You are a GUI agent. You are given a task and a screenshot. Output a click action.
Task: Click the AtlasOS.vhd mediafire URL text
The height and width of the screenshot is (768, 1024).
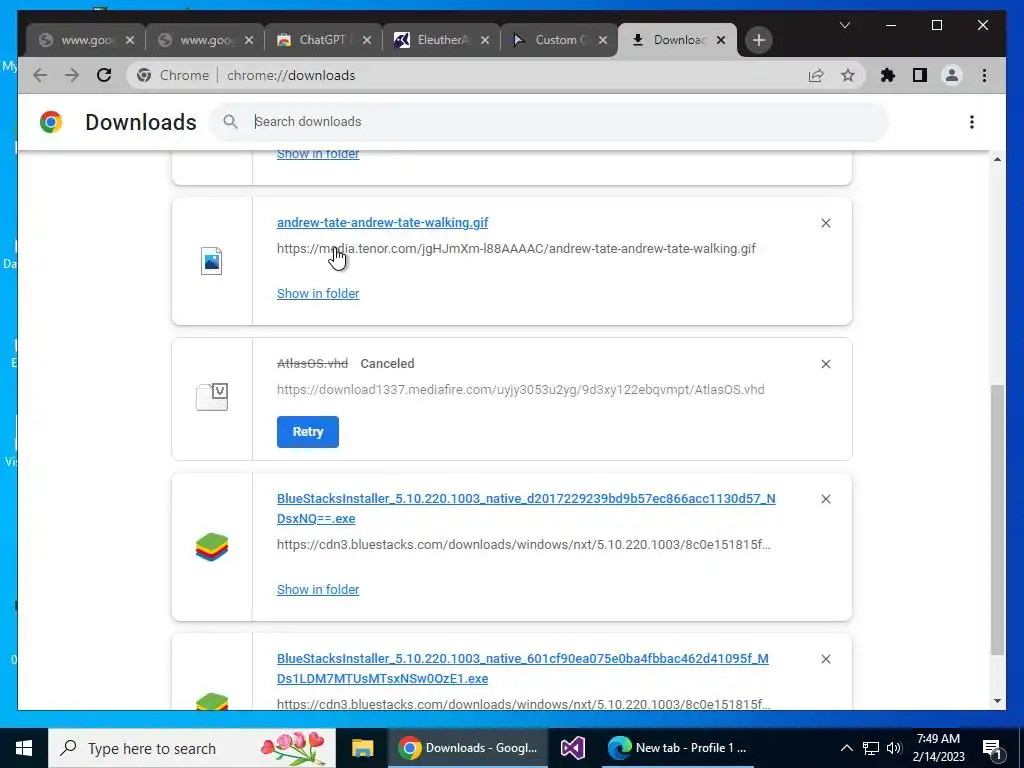pyautogui.click(x=520, y=389)
